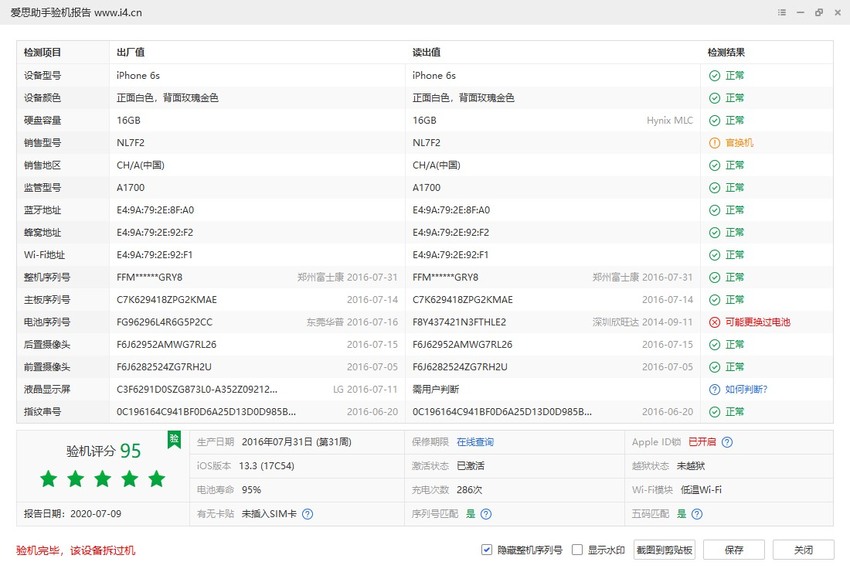Click factory Bluetooth address E4:9A:79:2E:8F:A0

[x=155, y=210]
